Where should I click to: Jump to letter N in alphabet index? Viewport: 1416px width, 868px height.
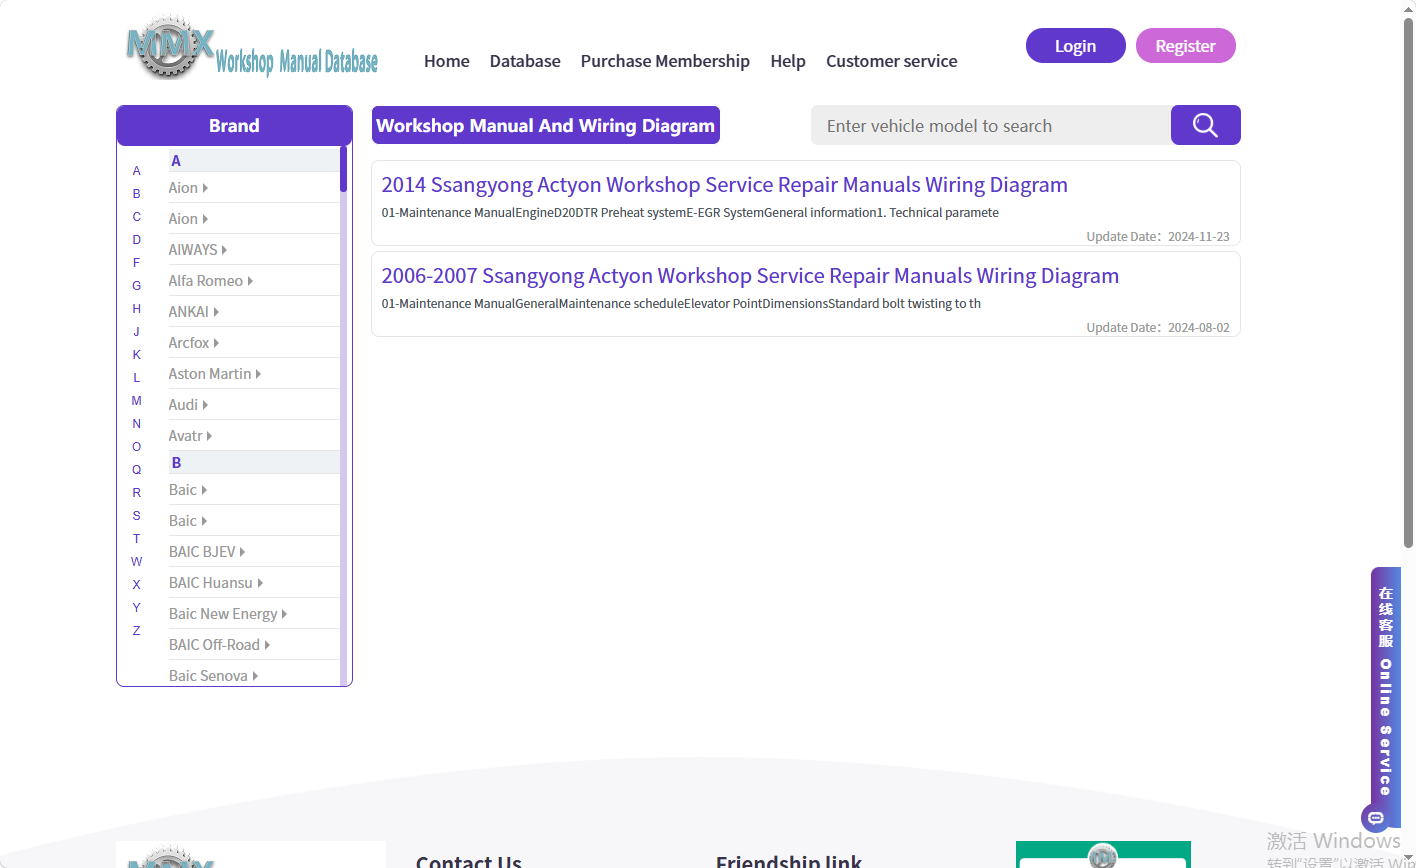[x=137, y=424]
